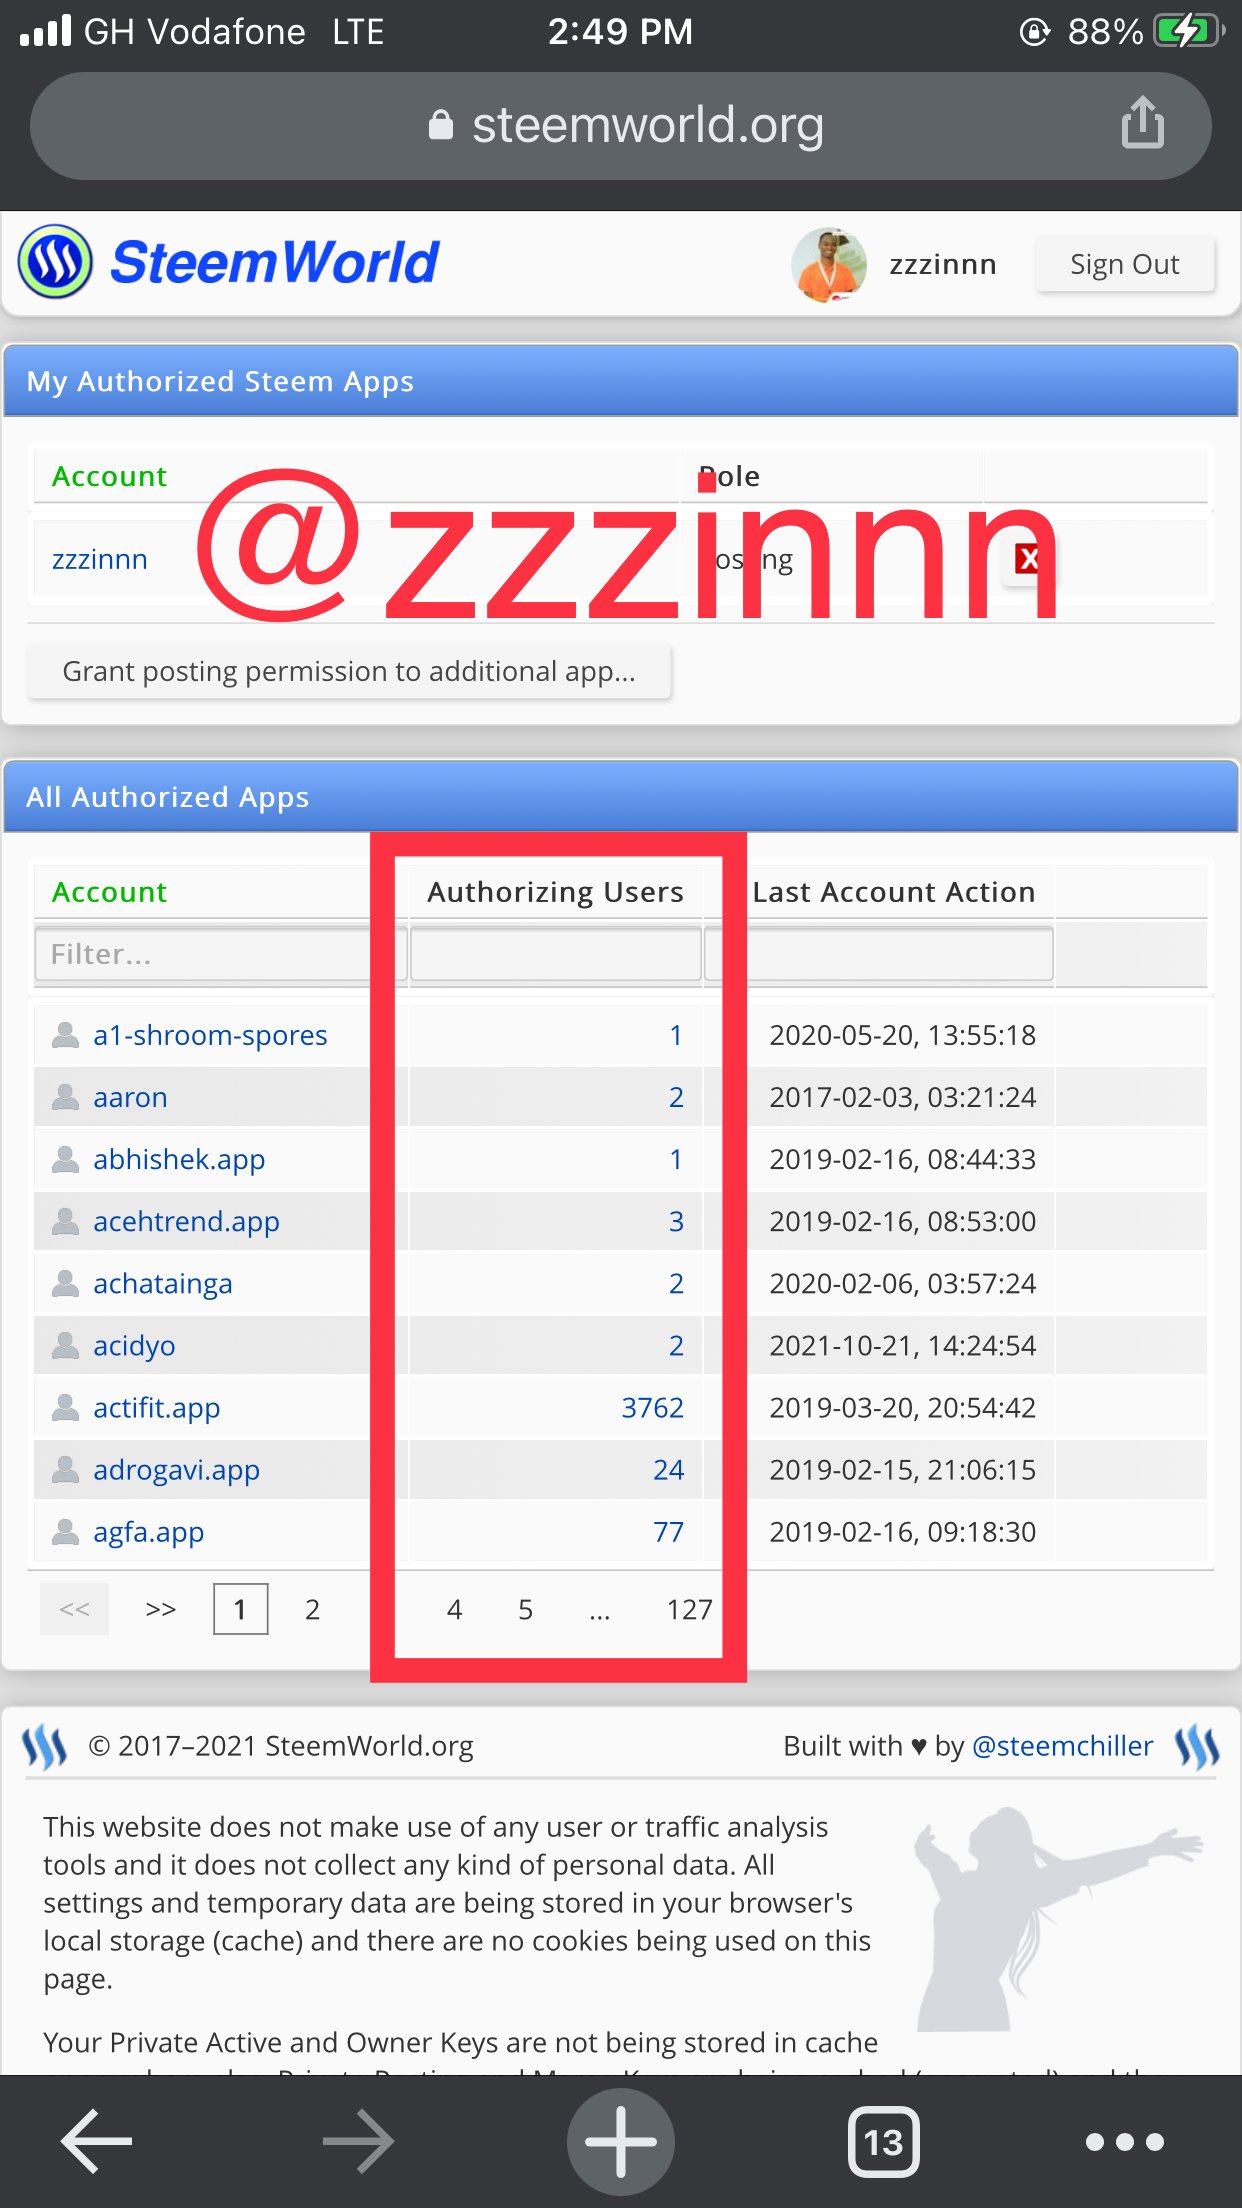
Task: Open the a1-shroom-spores account link
Action: coord(210,1035)
